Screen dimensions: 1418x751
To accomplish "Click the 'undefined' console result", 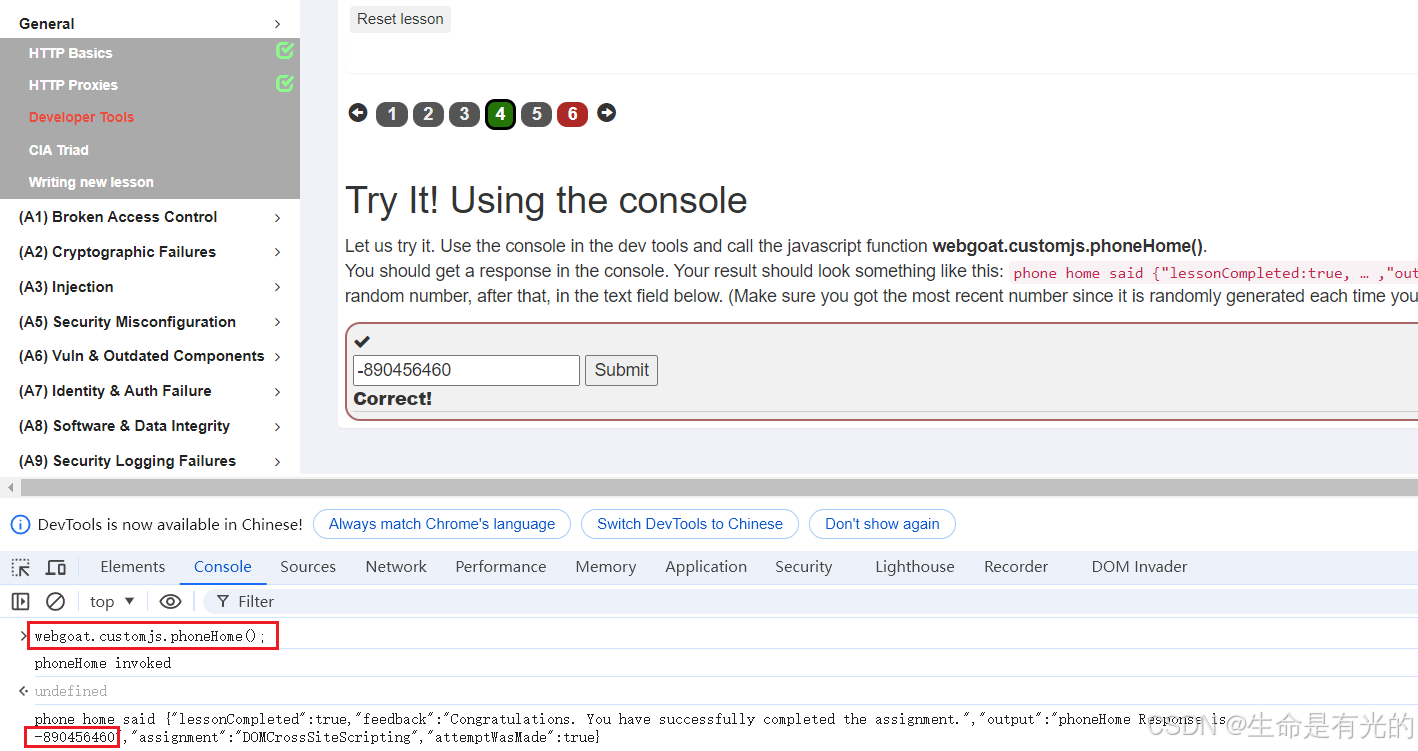I will (x=71, y=691).
